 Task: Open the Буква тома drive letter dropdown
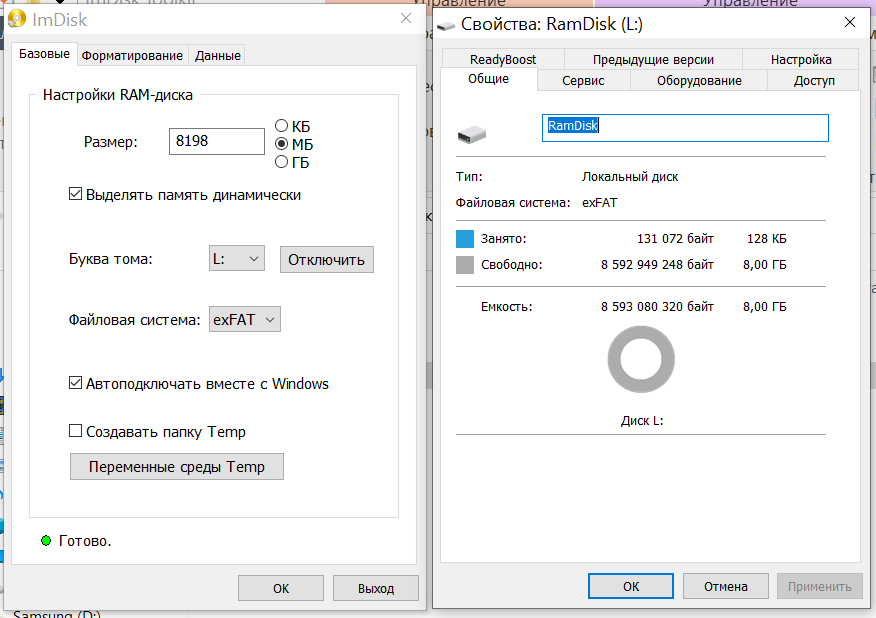pos(237,259)
